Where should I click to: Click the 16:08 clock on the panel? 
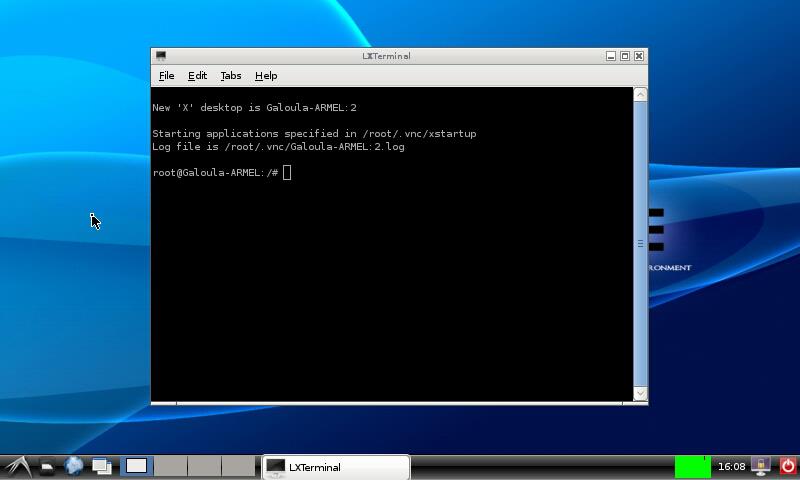[x=732, y=467]
